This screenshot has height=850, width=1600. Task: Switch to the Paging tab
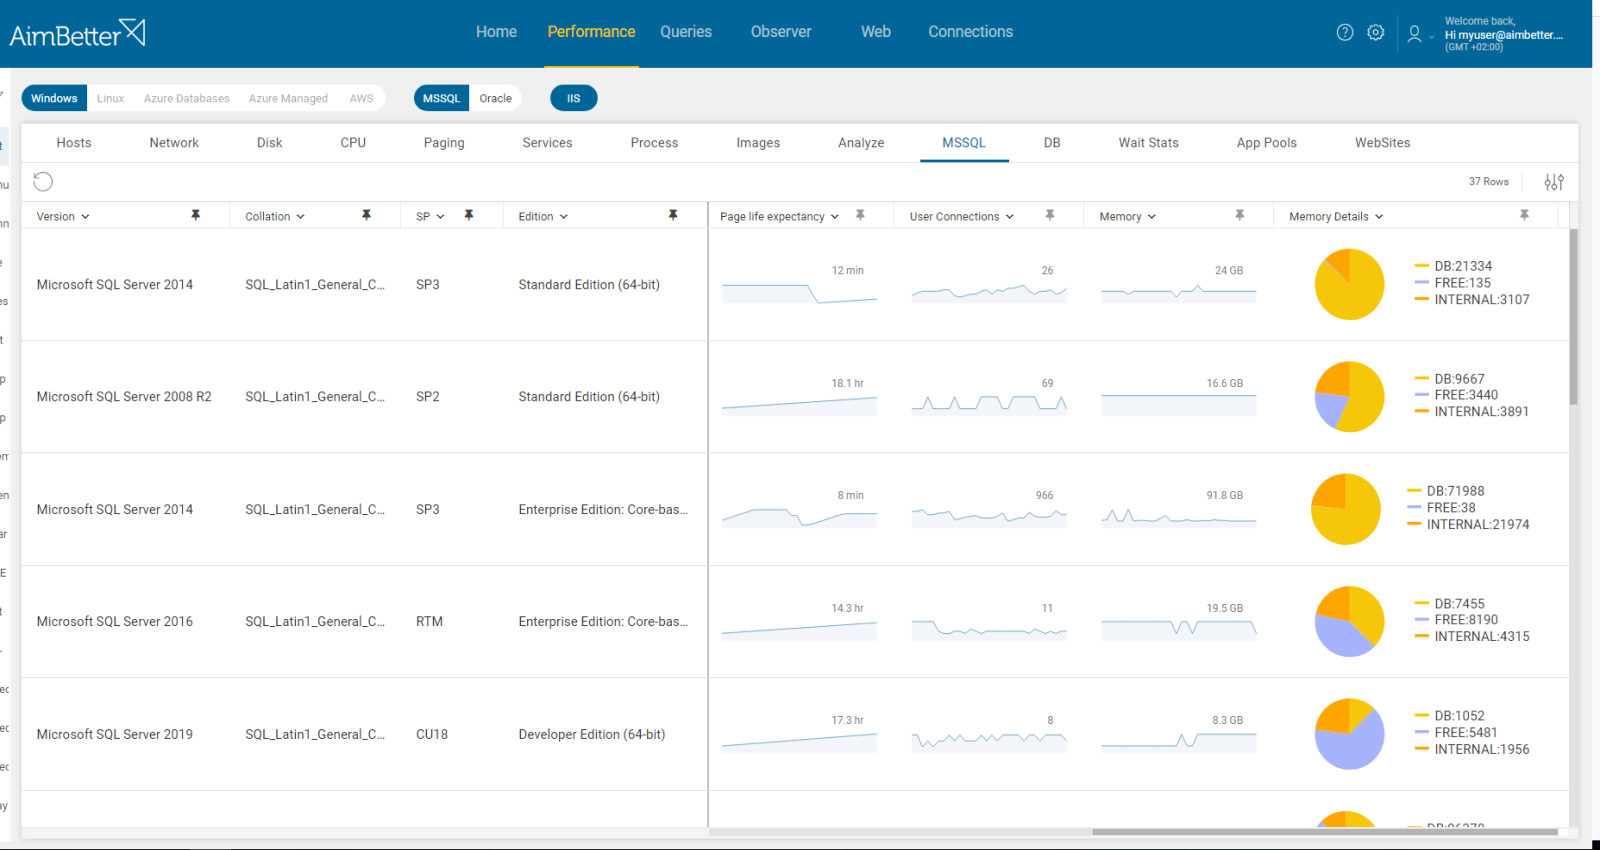(444, 143)
